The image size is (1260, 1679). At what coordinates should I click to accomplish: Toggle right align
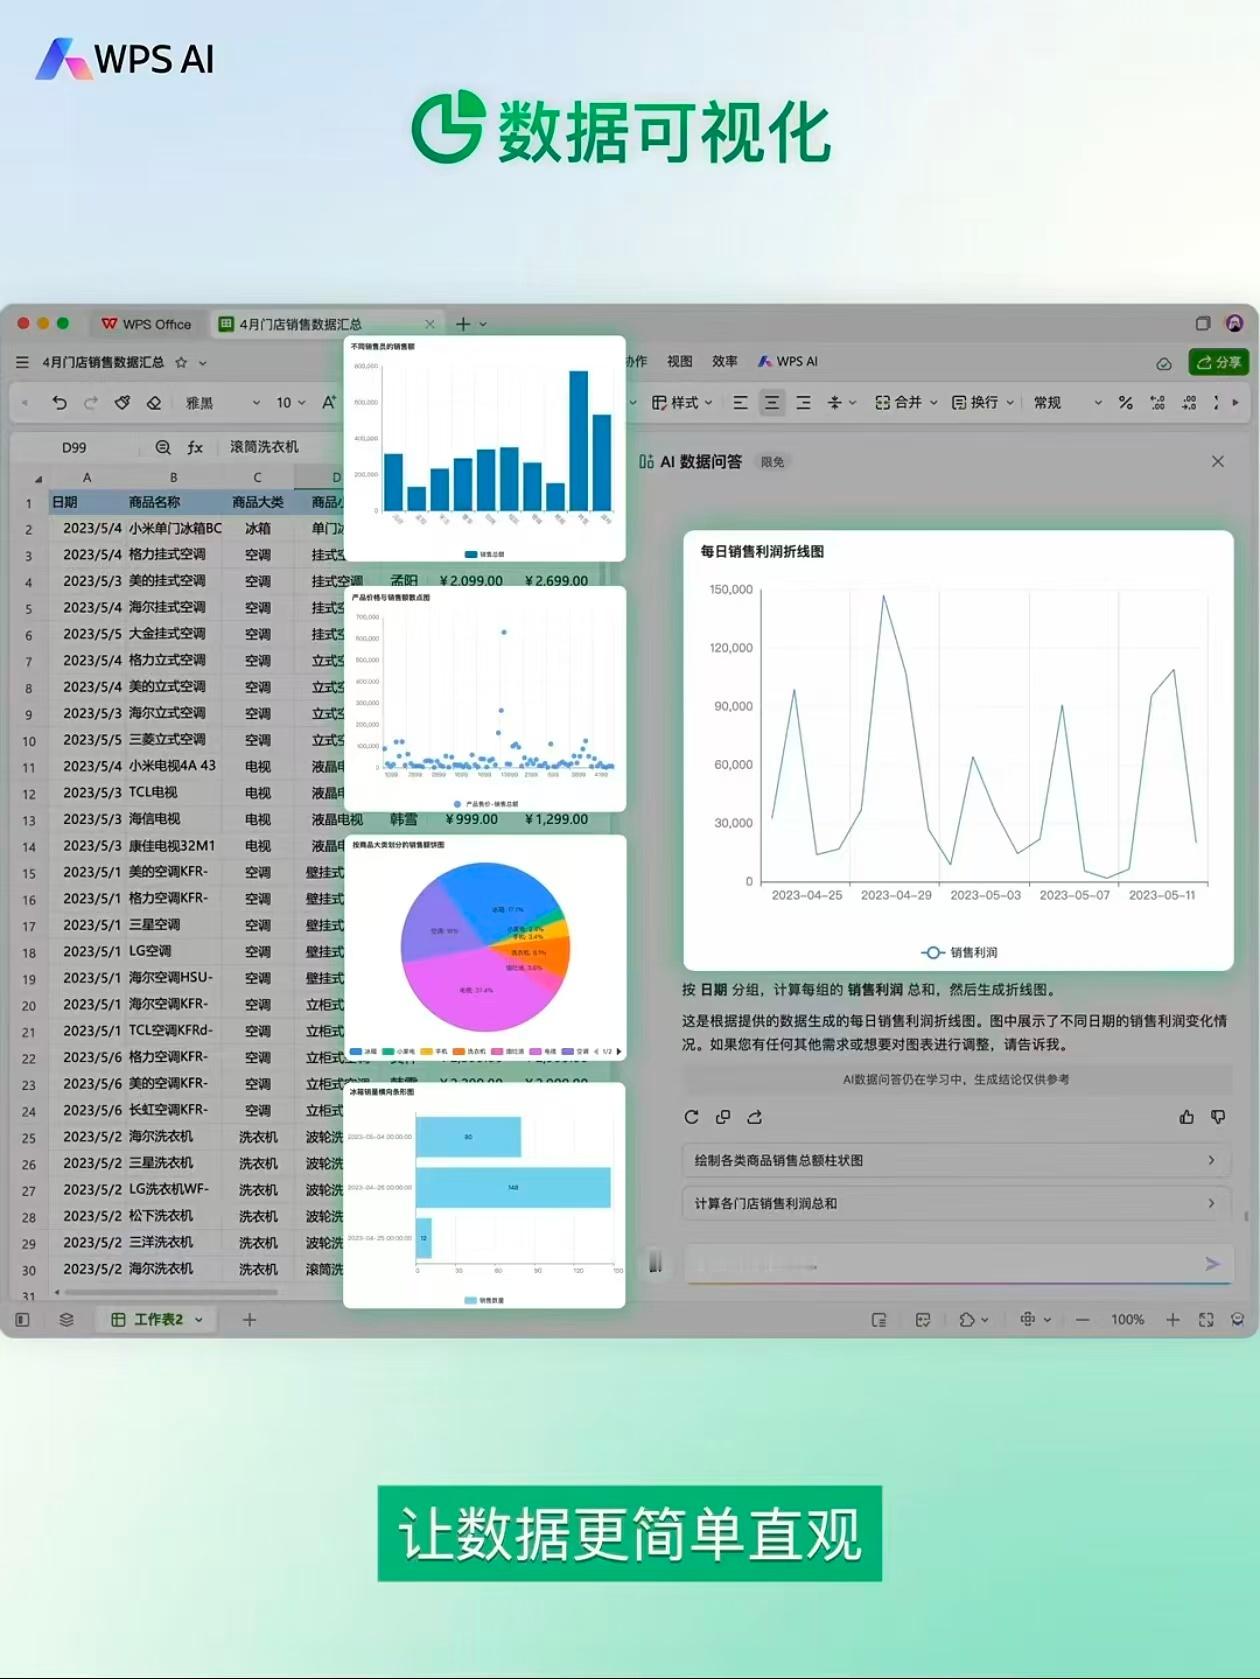point(803,402)
